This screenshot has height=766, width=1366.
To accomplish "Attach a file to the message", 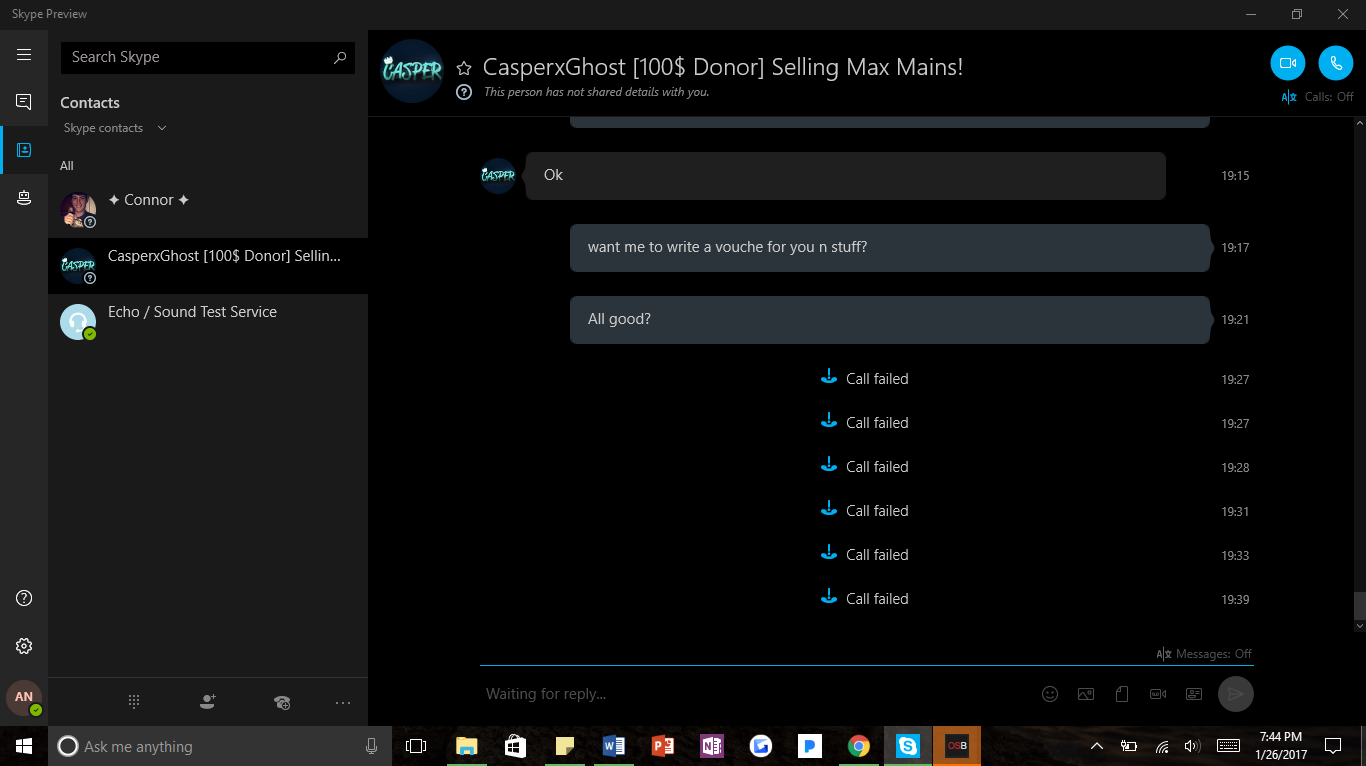I will click(1122, 694).
